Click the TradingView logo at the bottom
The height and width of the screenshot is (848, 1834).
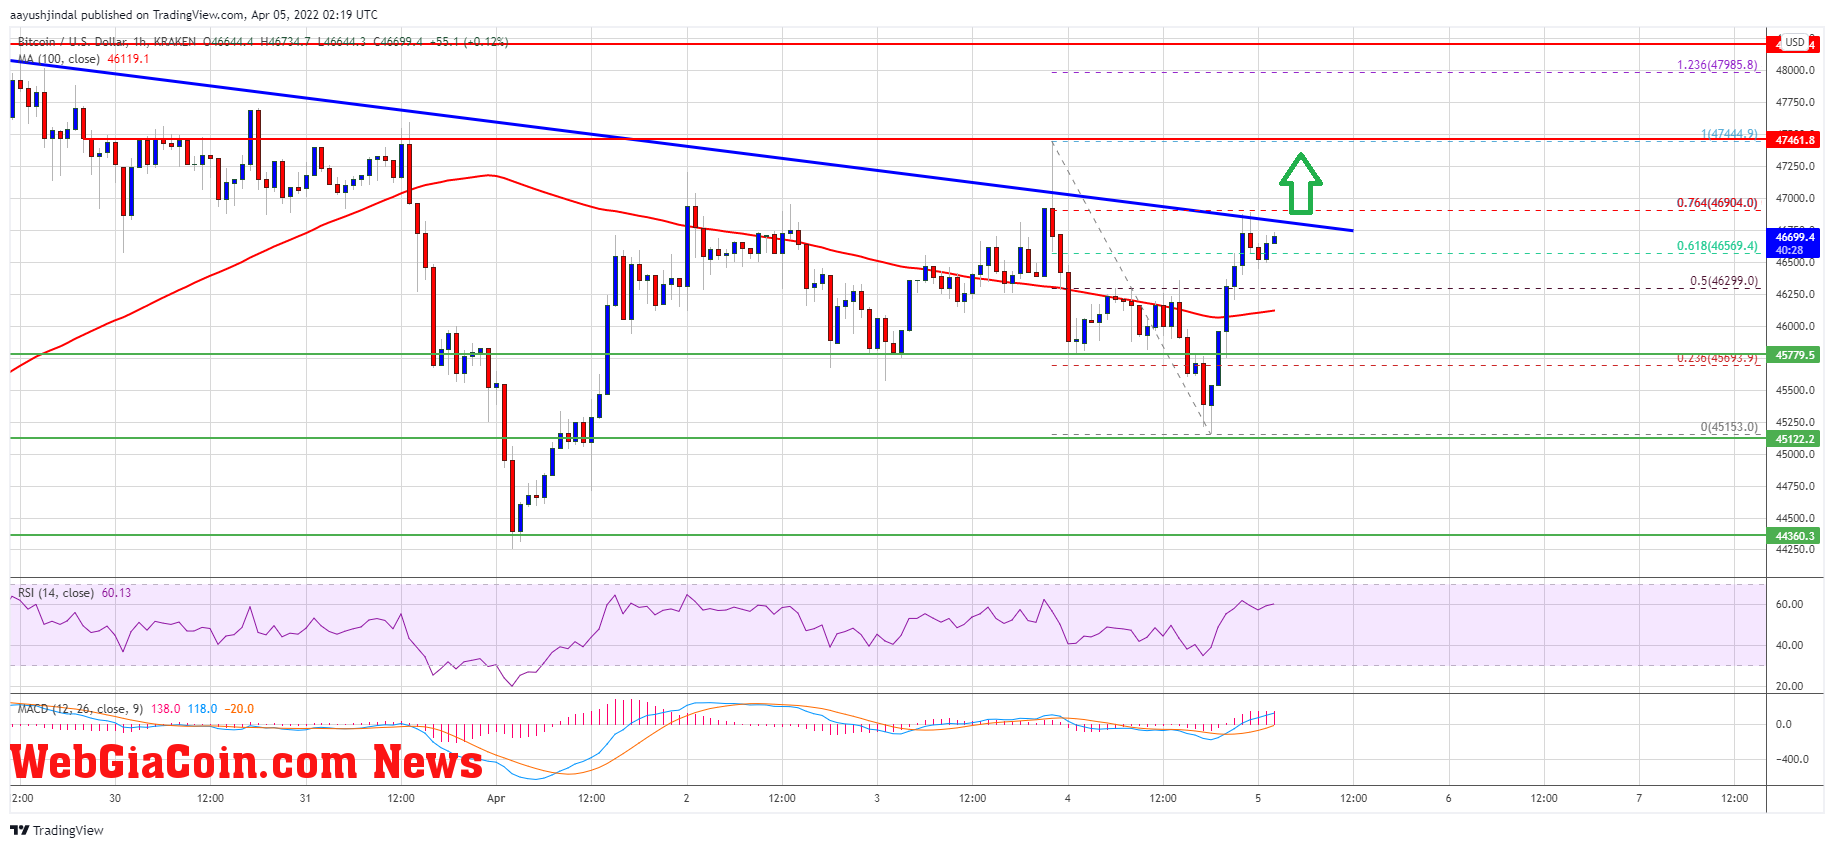coord(57,830)
